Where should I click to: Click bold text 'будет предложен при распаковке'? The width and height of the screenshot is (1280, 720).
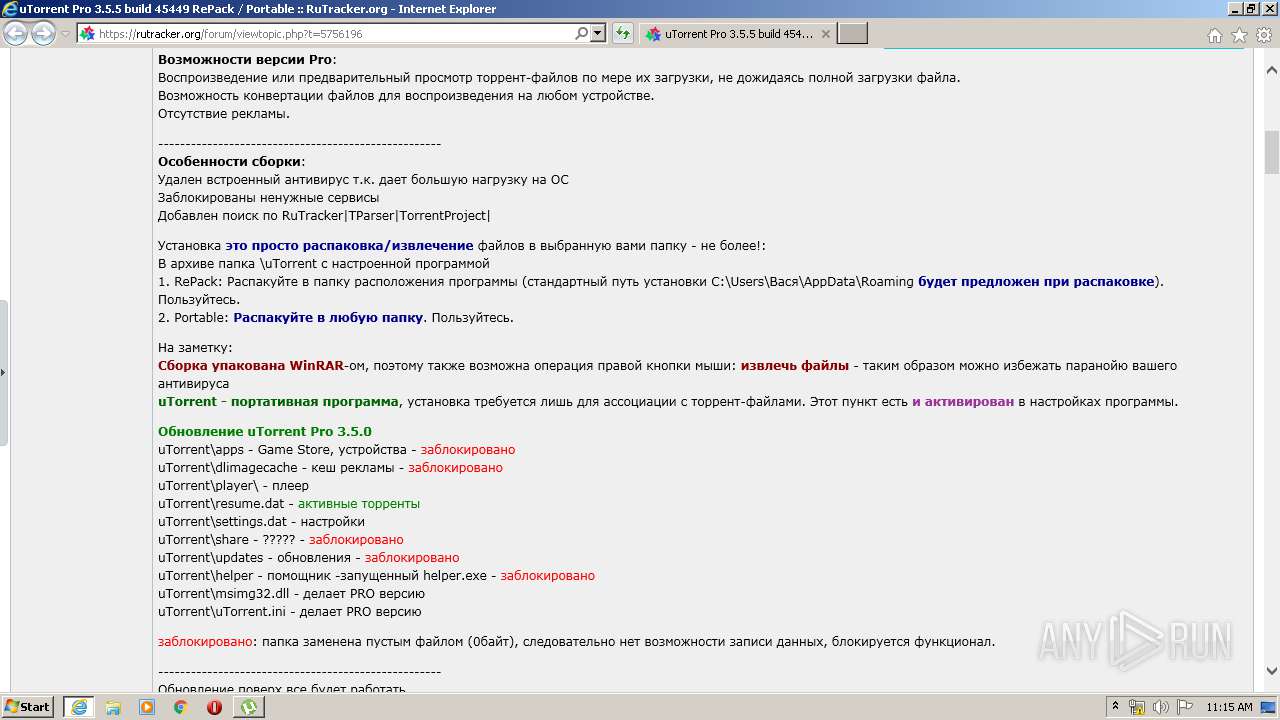[x=1036, y=282]
